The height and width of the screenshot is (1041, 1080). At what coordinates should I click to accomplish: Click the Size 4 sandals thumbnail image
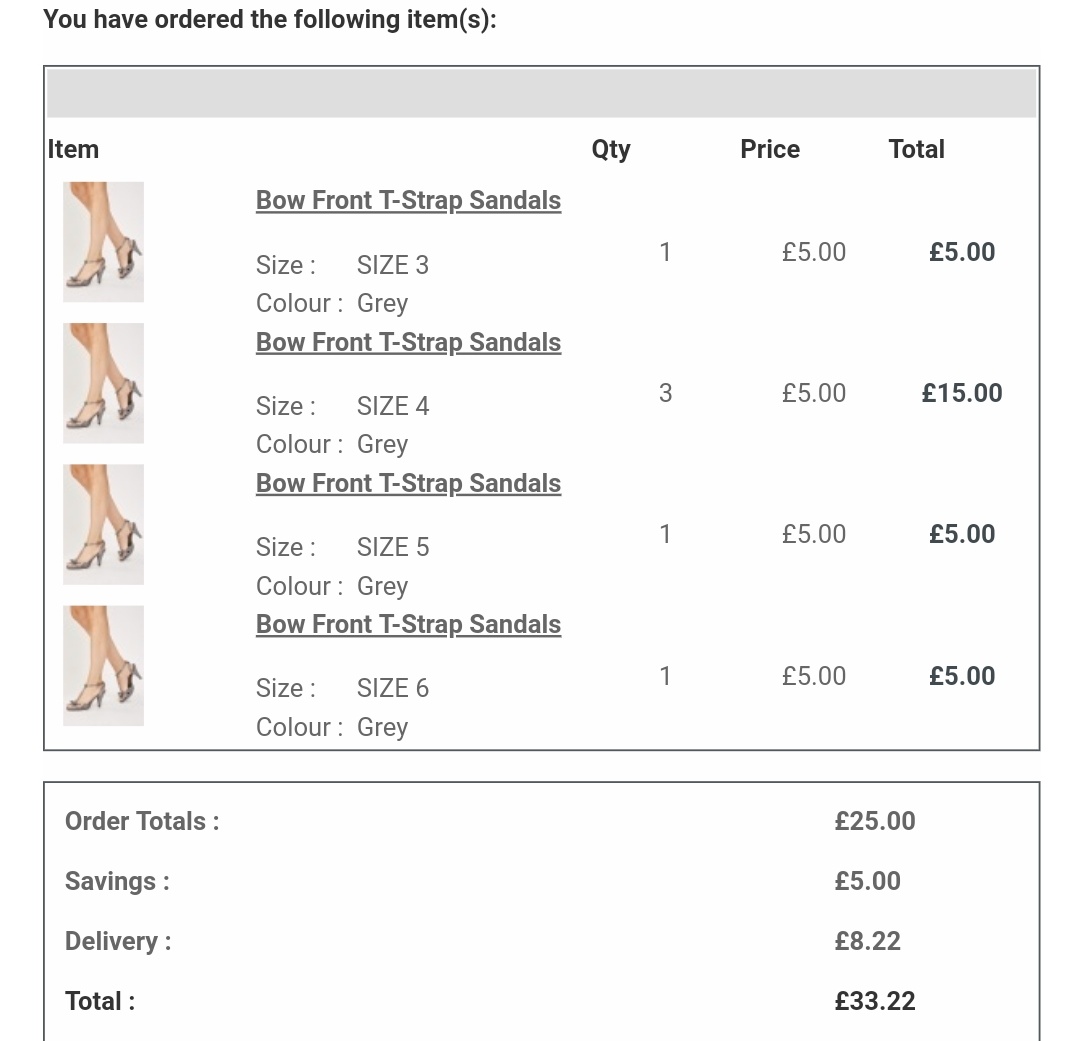pyautogui.click(x=103, y=383)
